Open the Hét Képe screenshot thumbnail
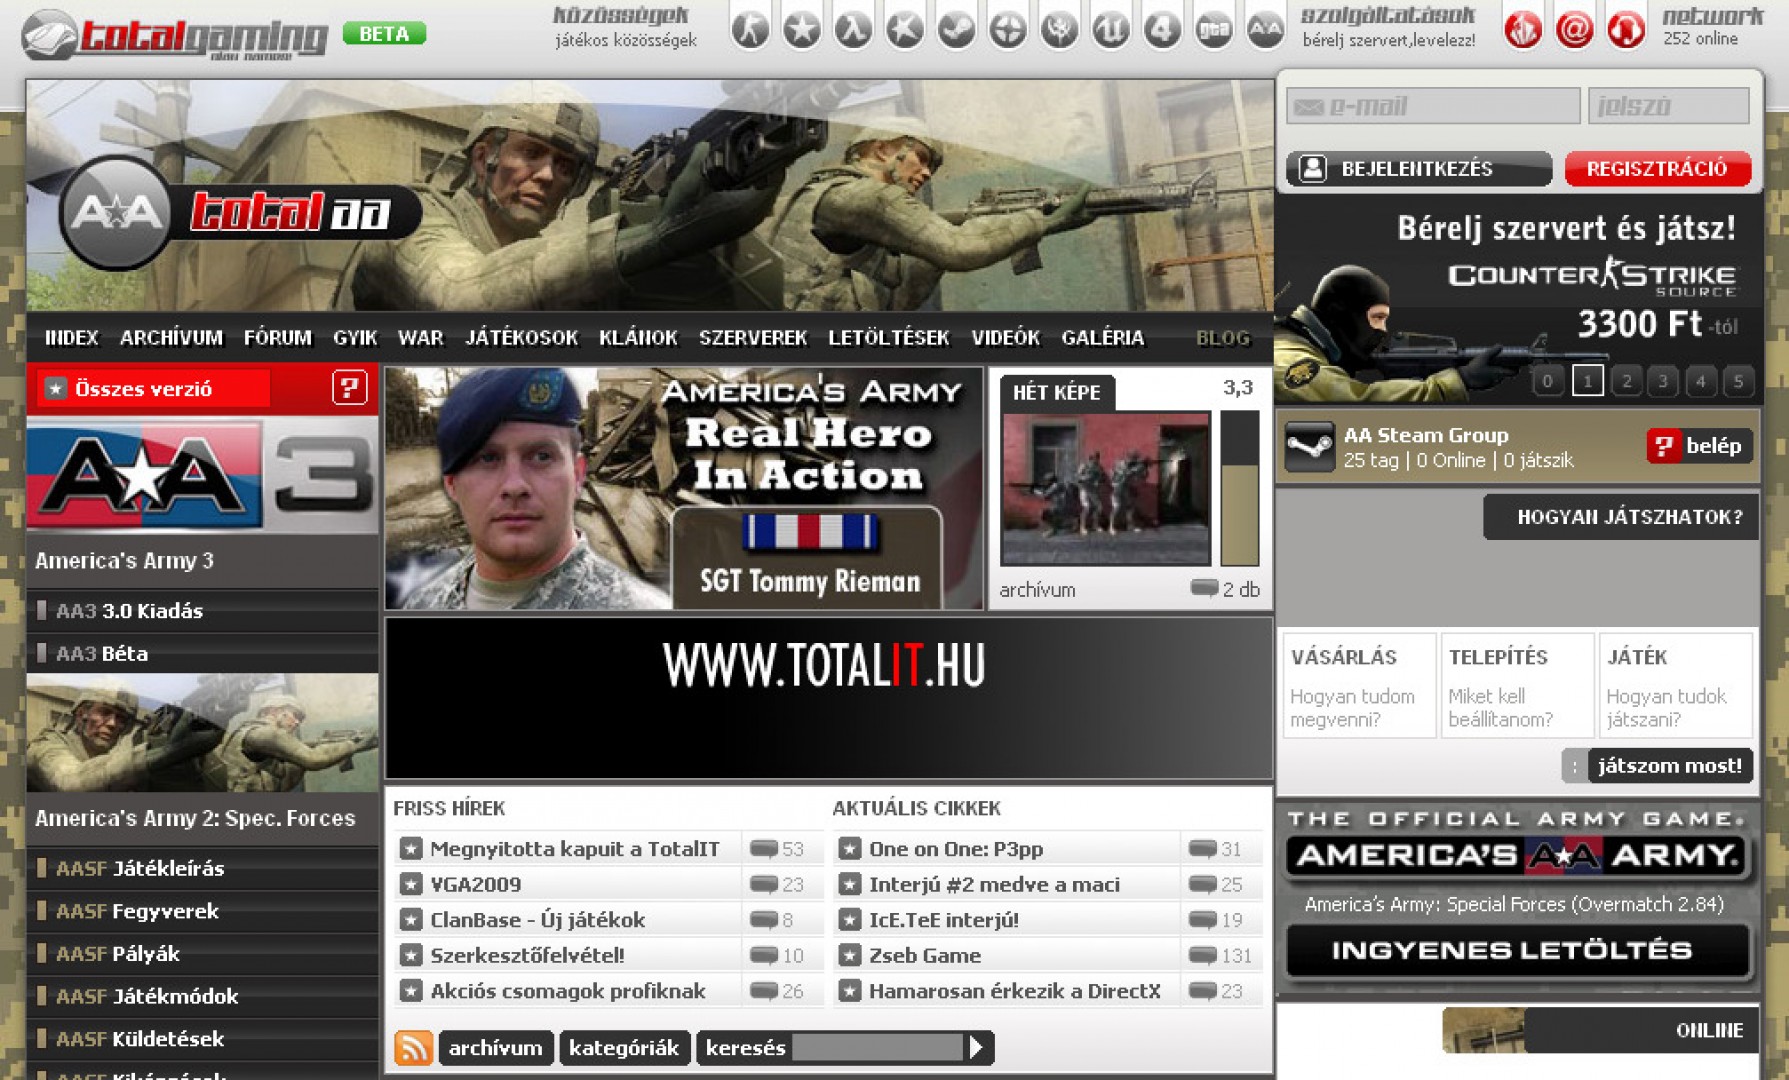This screenshot has height=1080, width=1789. (x=1106, y=489)
